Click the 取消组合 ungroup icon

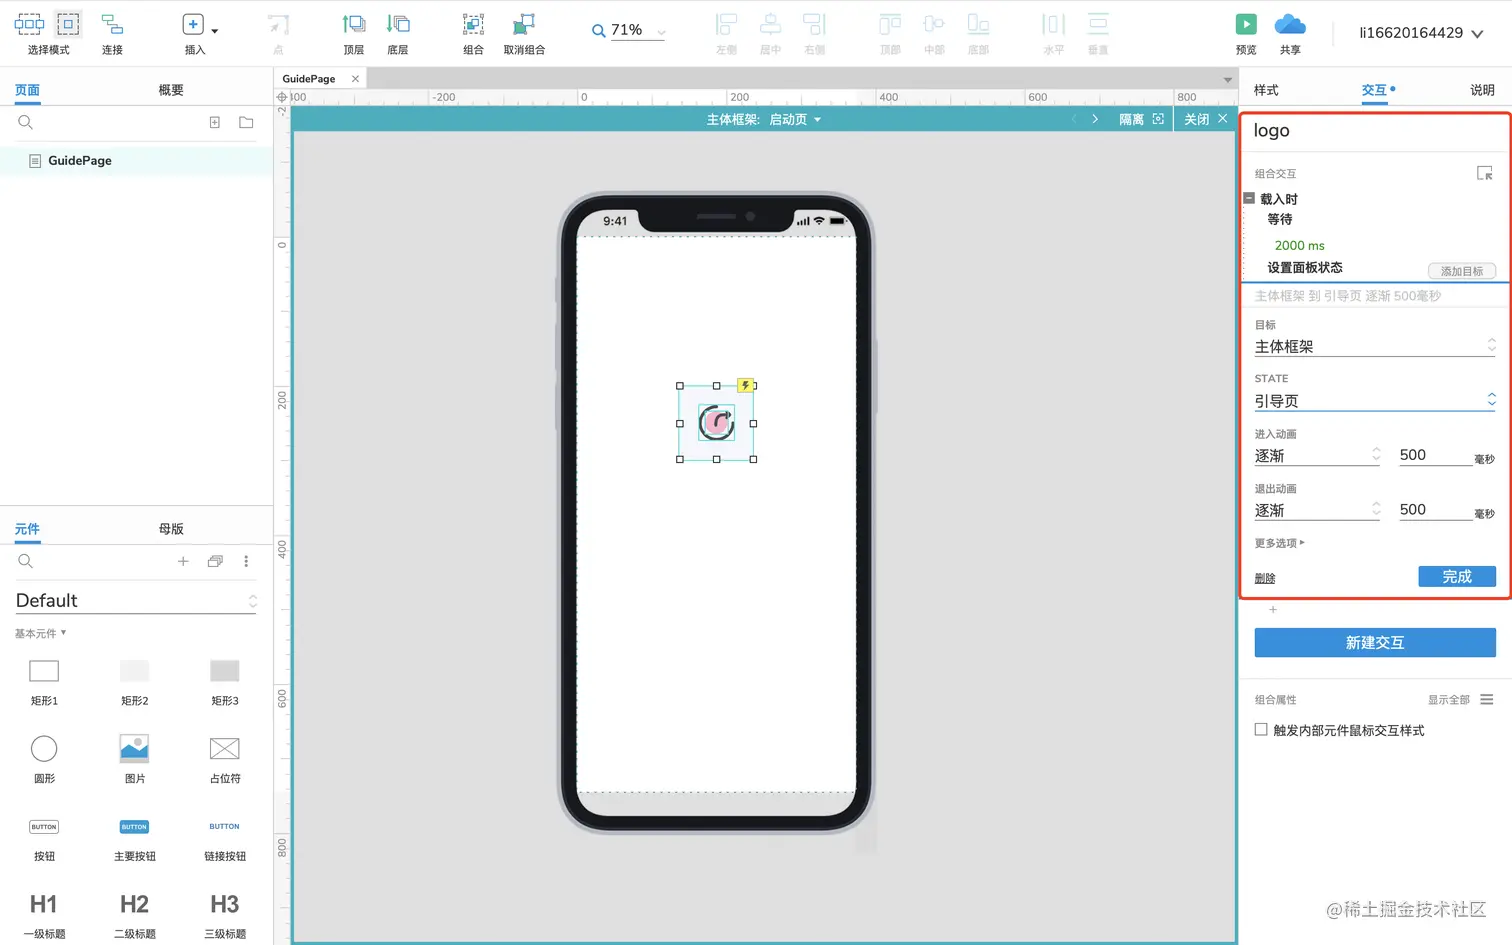[523, 24]
